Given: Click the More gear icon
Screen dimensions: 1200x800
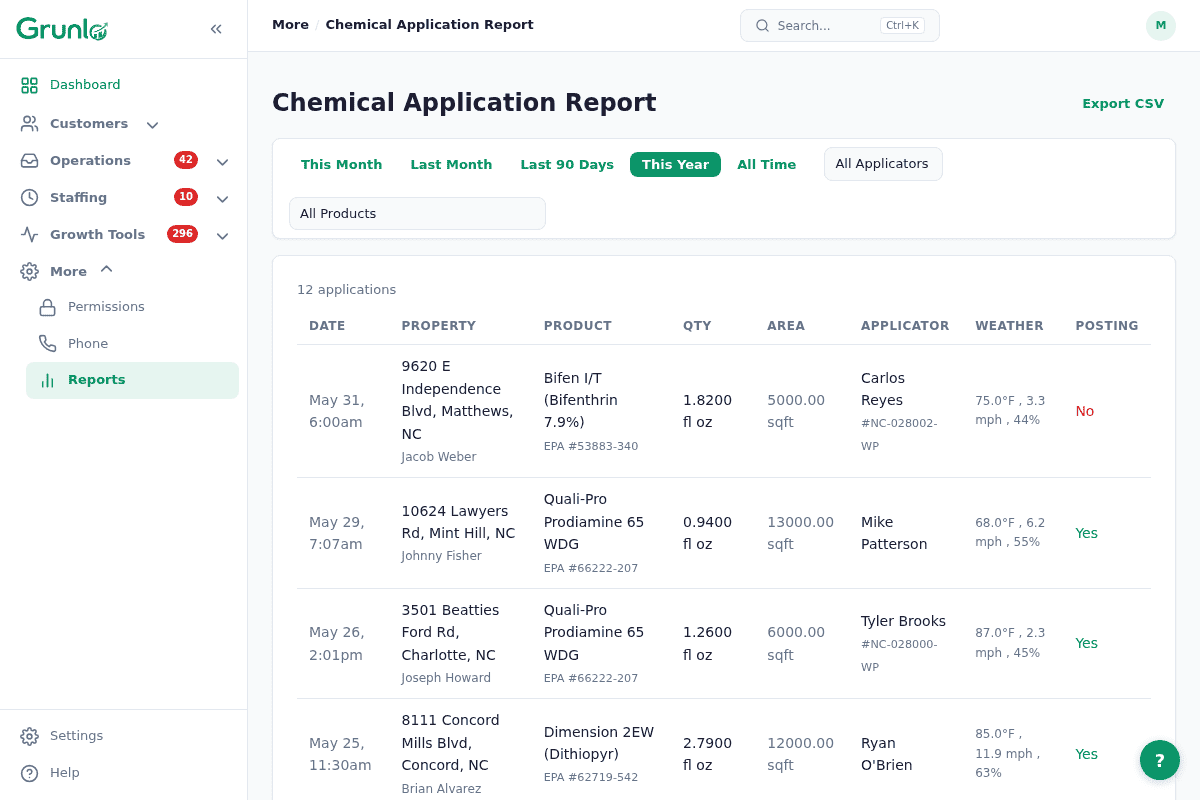Looking at the screenshot, I should 30,272.
